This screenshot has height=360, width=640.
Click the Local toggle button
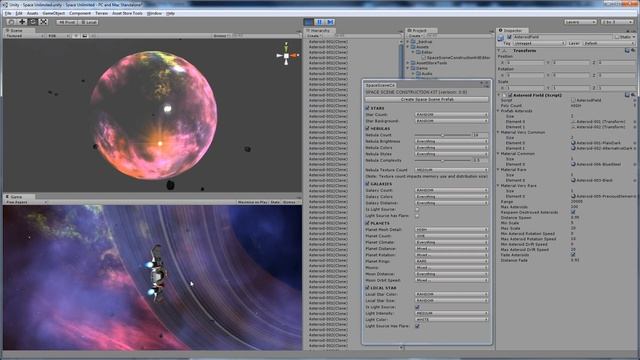pyautogui.click(x=88, y=22)
